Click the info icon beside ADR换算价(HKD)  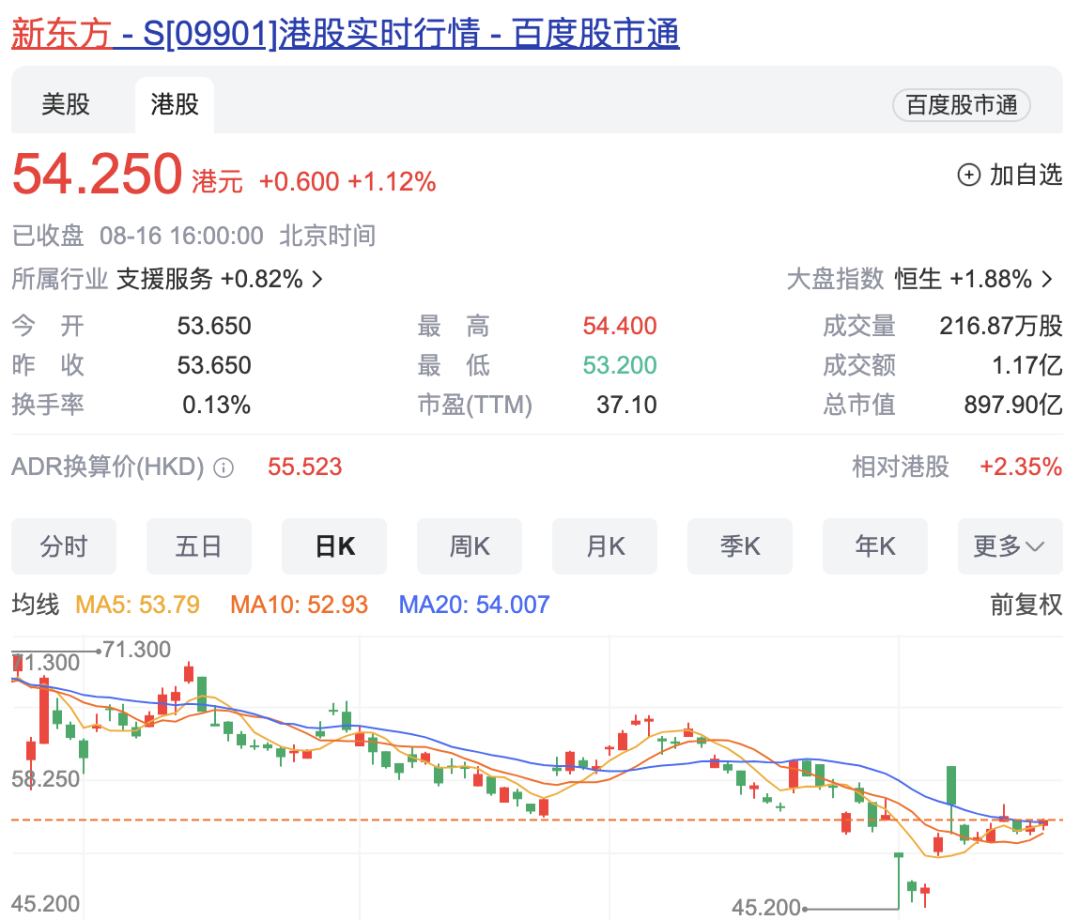pos(223,468)
